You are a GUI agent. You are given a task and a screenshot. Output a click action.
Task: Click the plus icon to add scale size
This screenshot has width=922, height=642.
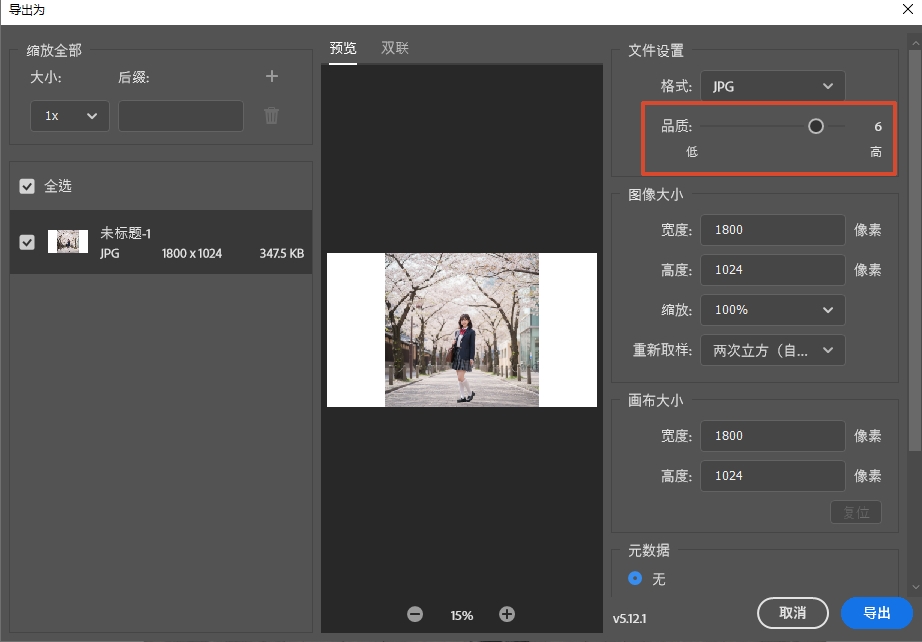tap(271, 77)
